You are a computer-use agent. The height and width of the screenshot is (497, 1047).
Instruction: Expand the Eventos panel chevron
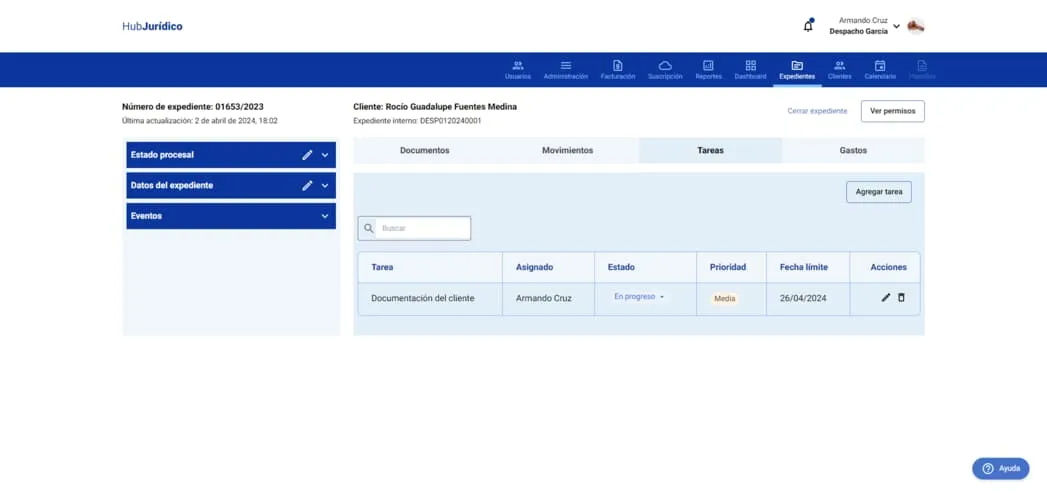pos(325,216)
